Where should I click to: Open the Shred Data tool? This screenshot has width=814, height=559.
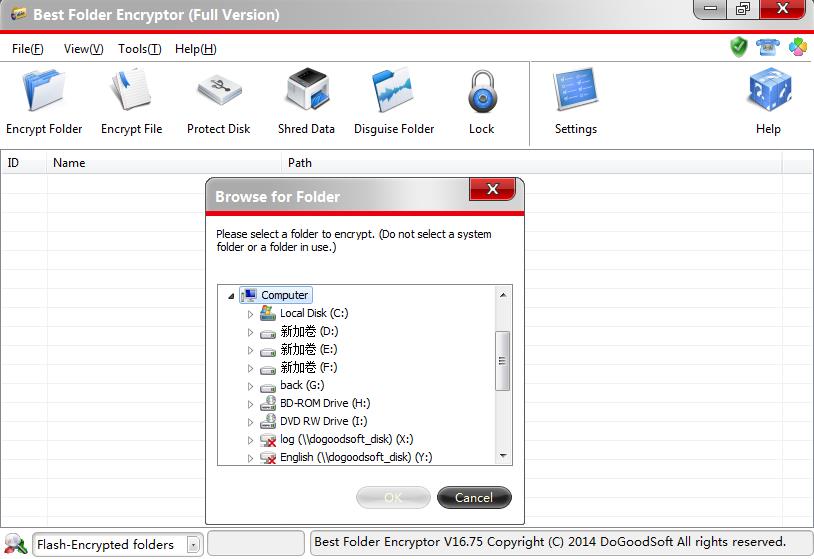click(x=306, y=102)
